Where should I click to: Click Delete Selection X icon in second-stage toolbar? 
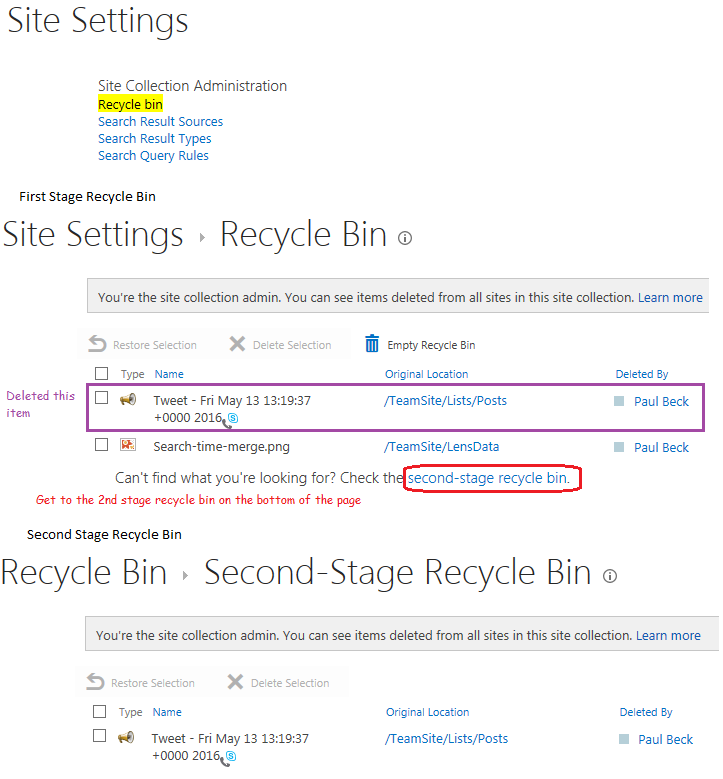[235, 682]
